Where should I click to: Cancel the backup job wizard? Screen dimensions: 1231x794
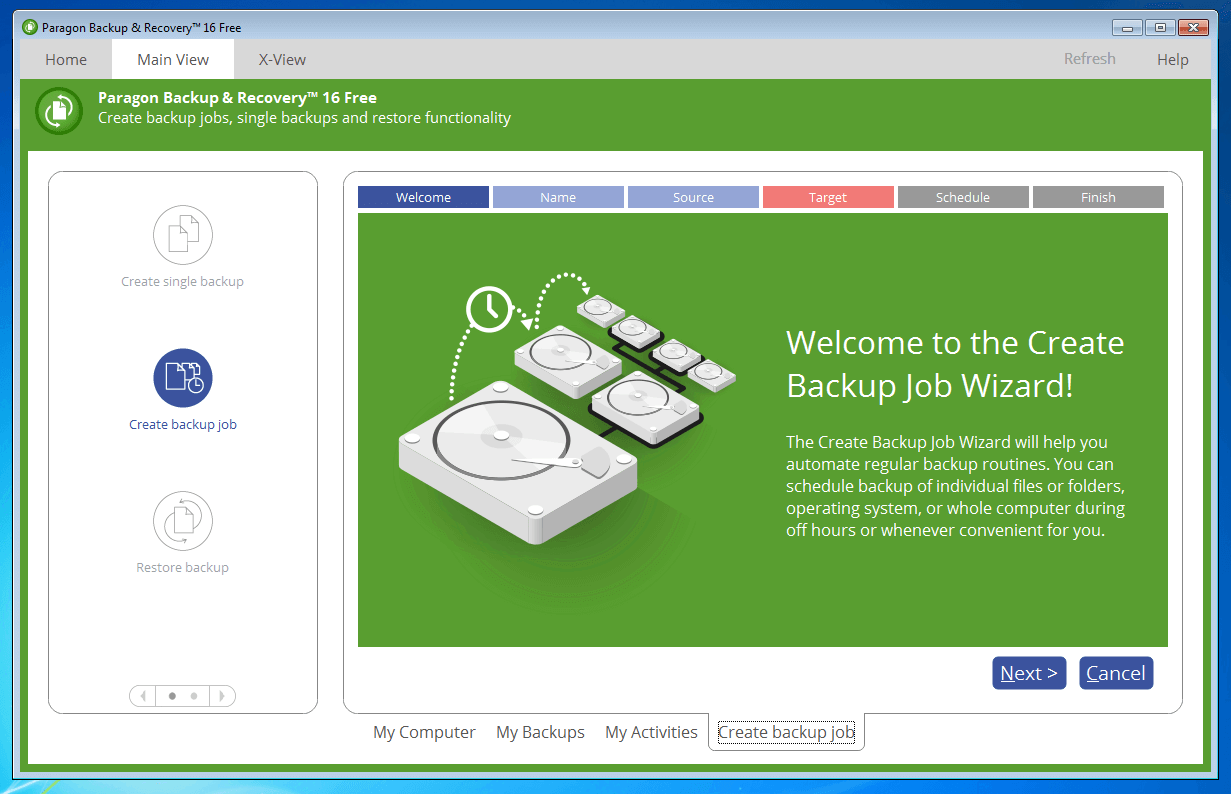point(1116,673)
